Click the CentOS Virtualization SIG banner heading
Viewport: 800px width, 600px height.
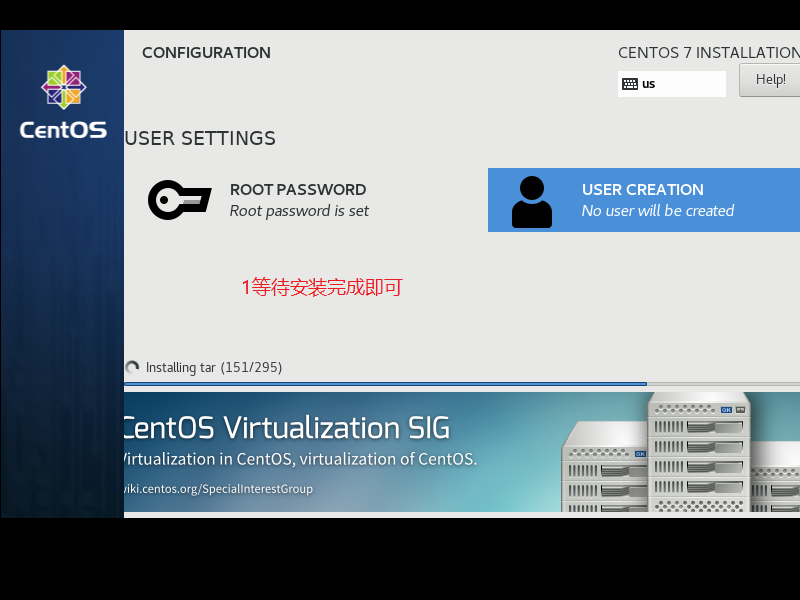287,428
